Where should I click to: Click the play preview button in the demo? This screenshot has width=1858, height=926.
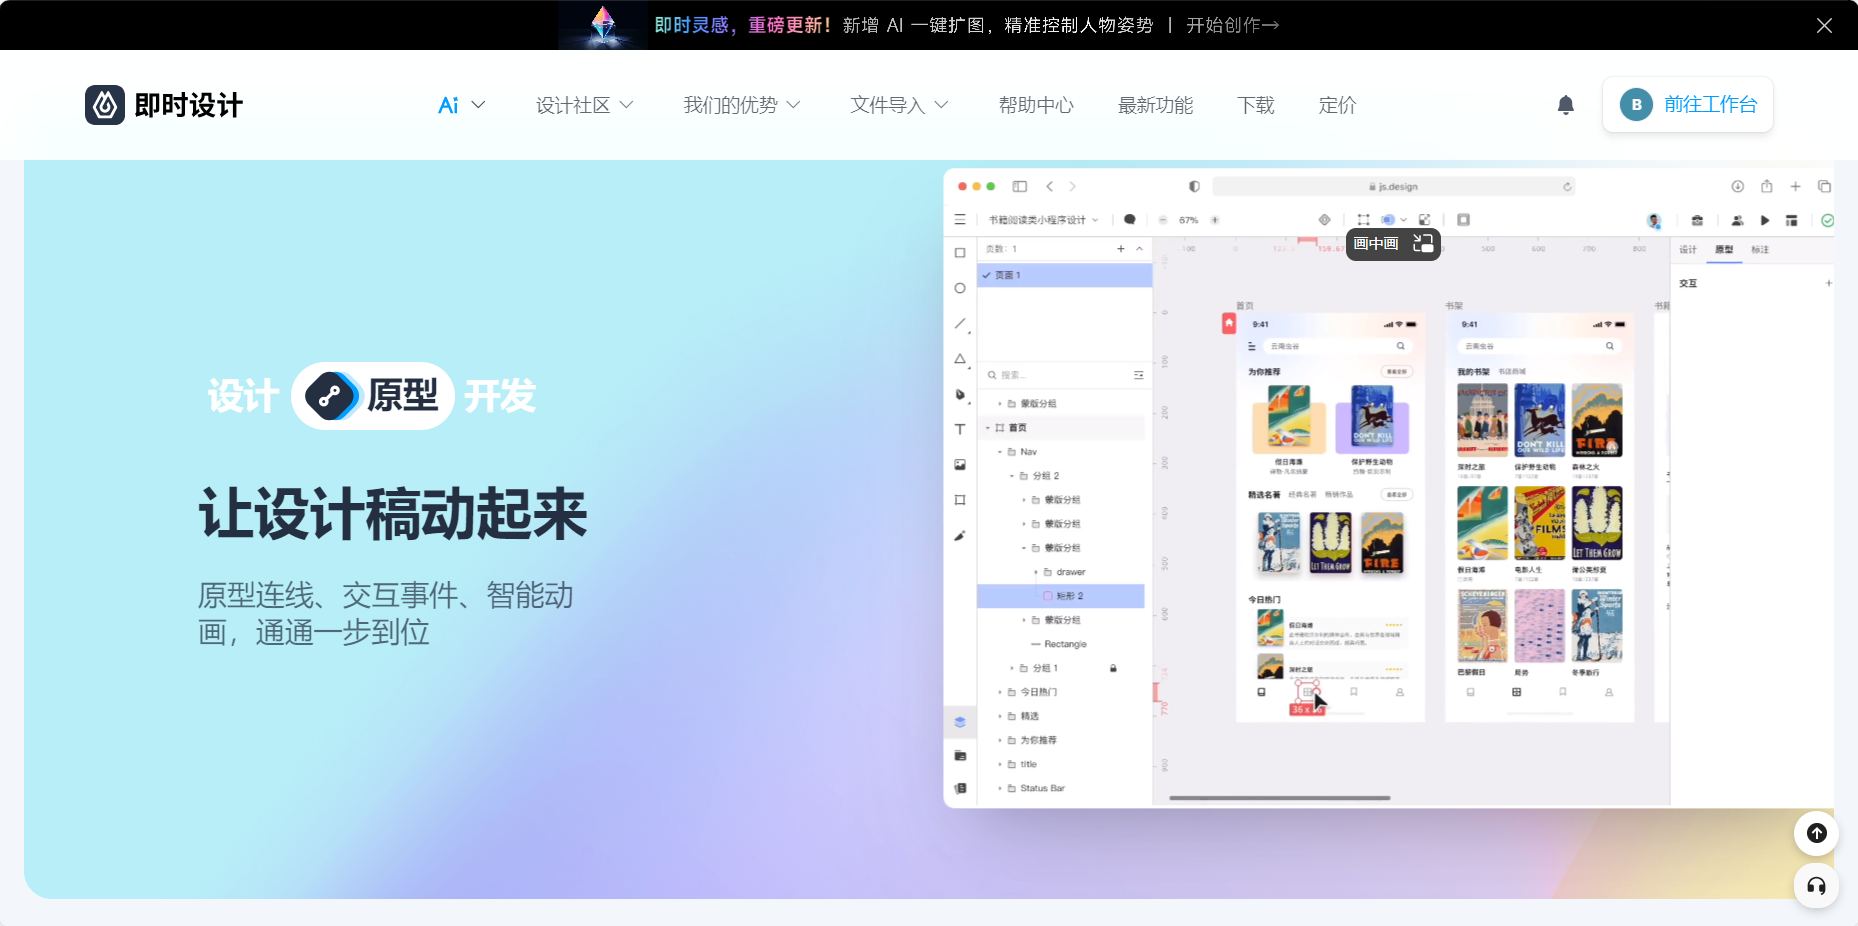[x=1765, y=220]
